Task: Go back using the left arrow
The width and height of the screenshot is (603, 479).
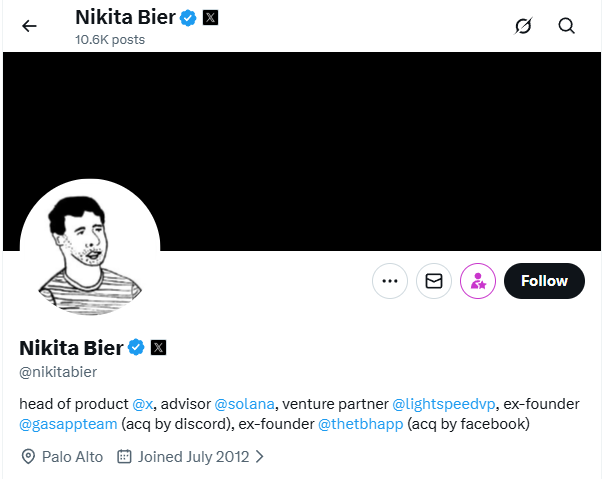Action: pyautogui.click(x=29, y=26)
